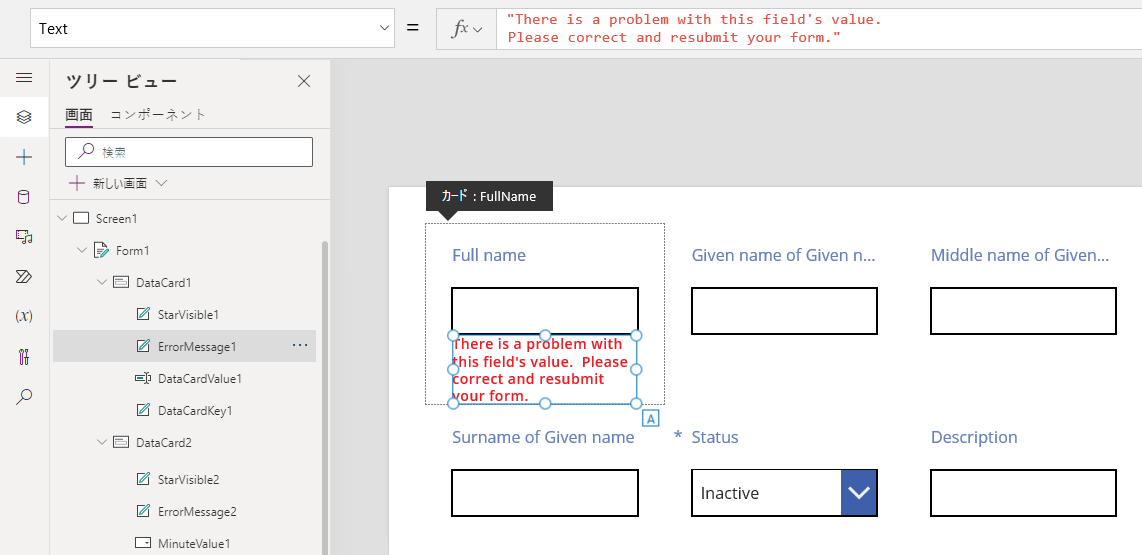The height and width of the screenshot is (555, 1142).
Task: Select DataCardKey1 in the tree
Action: tap(194, 411)
